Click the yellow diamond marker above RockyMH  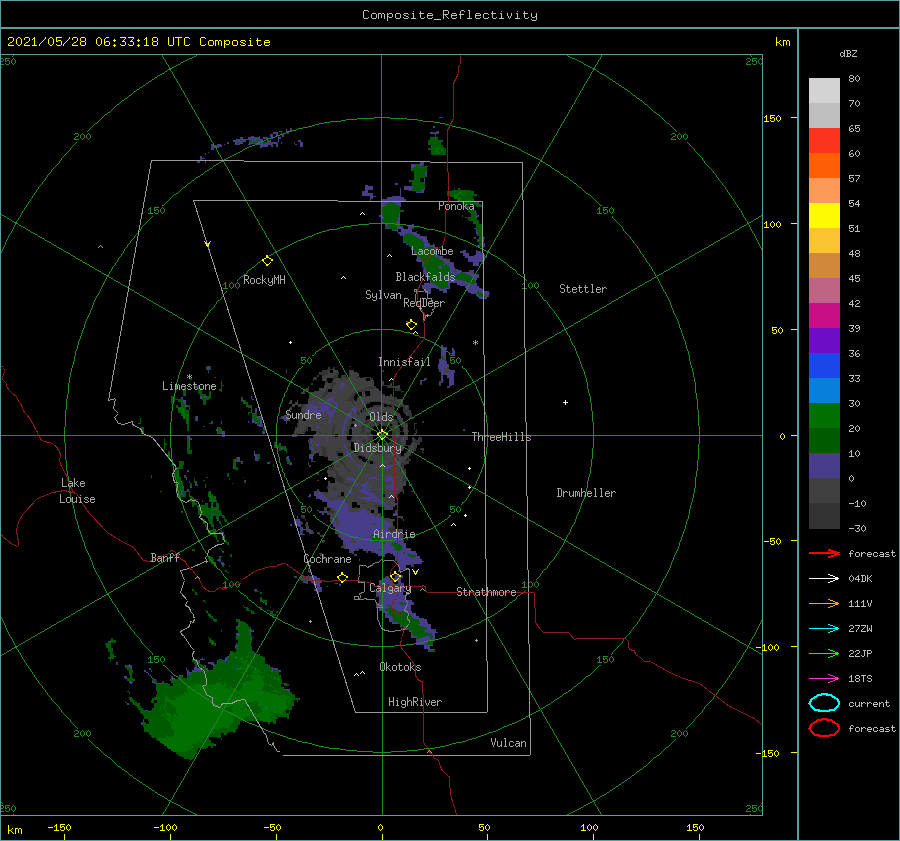267,261
